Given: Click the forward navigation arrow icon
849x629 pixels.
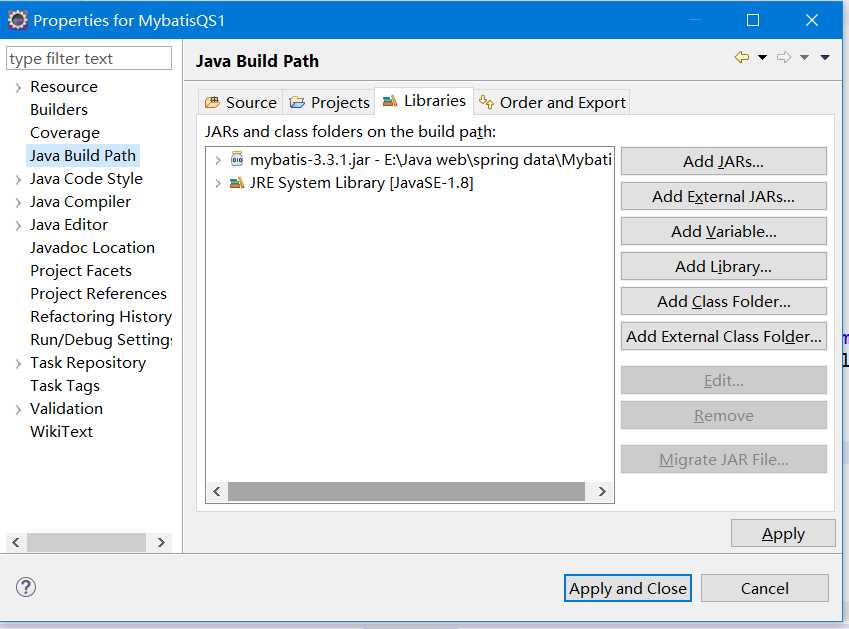Looking at the screenshot, I should [x=783, y=57].
